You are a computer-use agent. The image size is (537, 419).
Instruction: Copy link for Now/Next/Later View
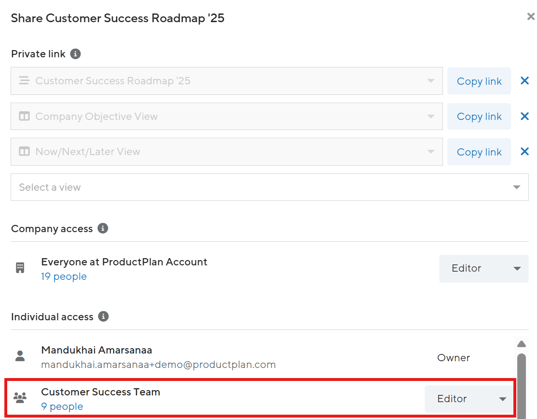[479, 152]
